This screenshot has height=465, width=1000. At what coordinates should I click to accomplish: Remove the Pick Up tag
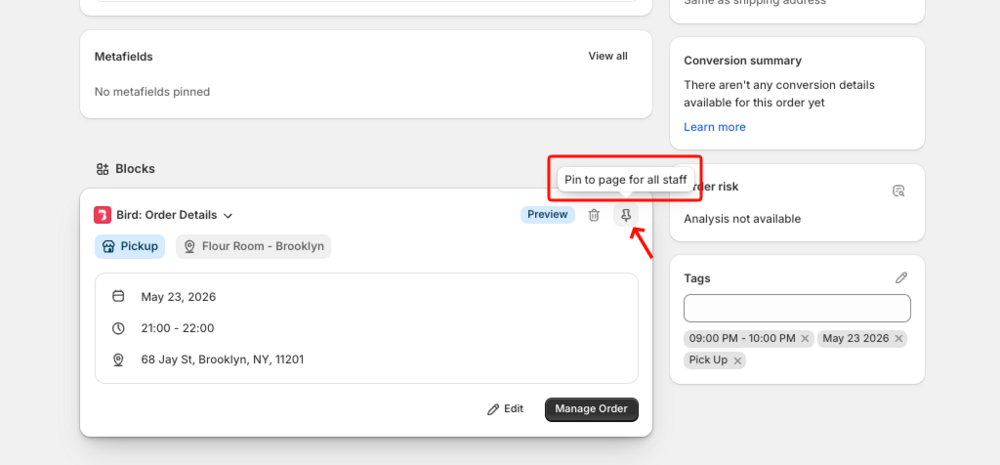[737, 360]
